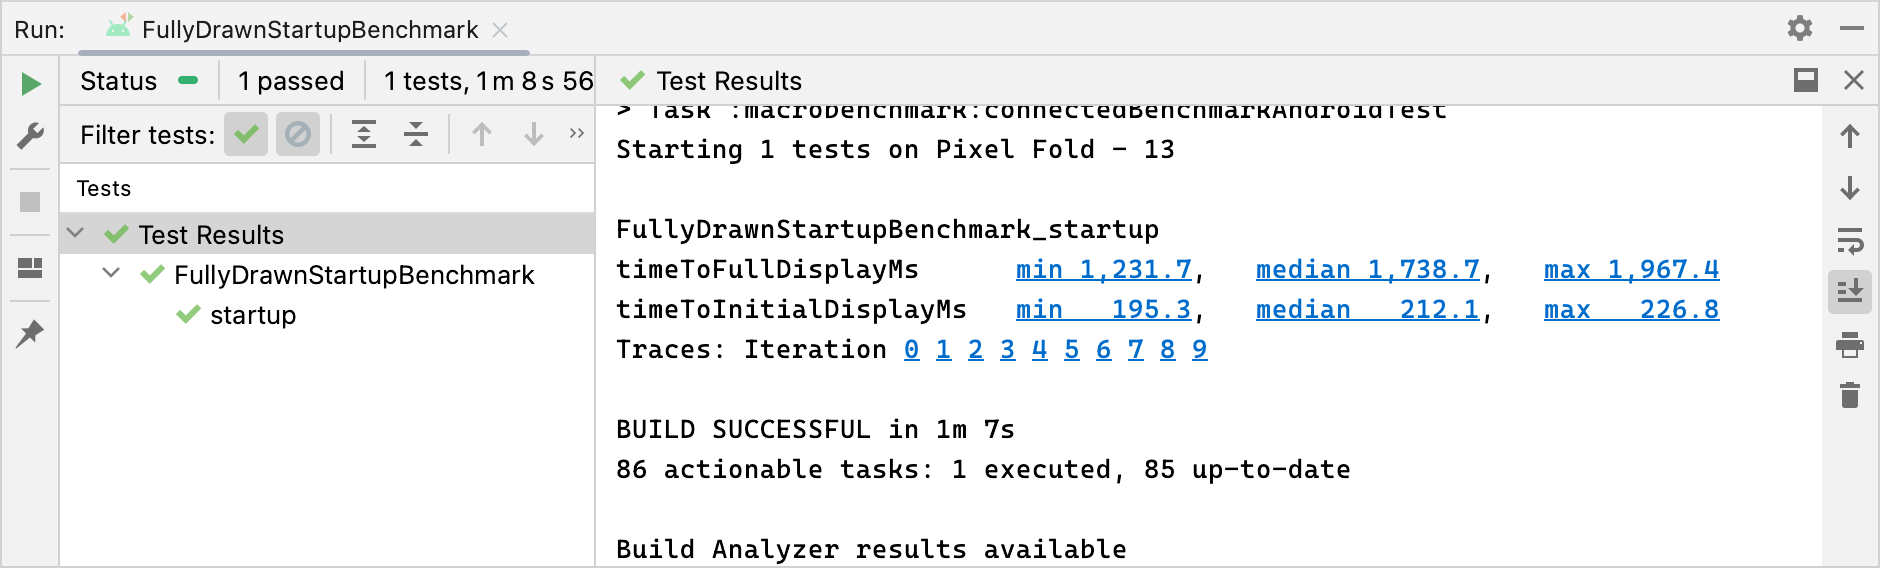Open Iteration 5 trace link
Viewport: 1880px width, 568px height.
[x=1072, y=350]
